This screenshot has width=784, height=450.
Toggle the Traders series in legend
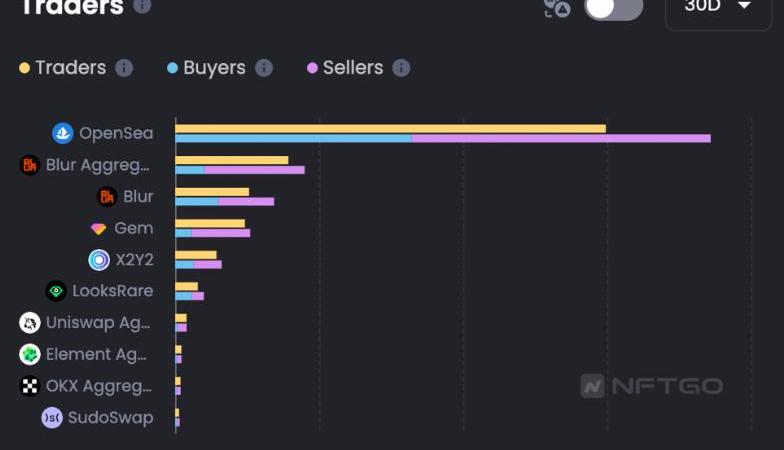pos(62,68)
